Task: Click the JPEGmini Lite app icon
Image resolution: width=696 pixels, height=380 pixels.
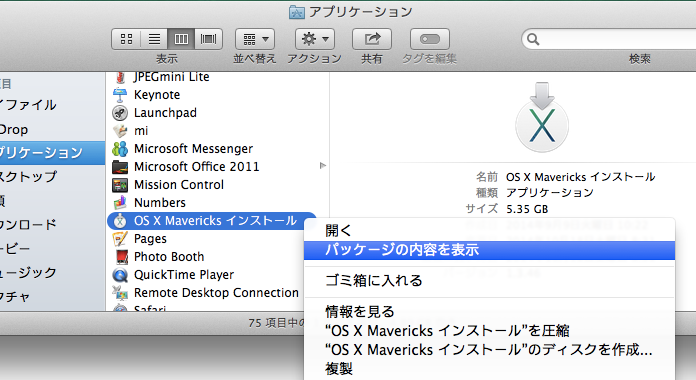Action: [x=120, y=77]
